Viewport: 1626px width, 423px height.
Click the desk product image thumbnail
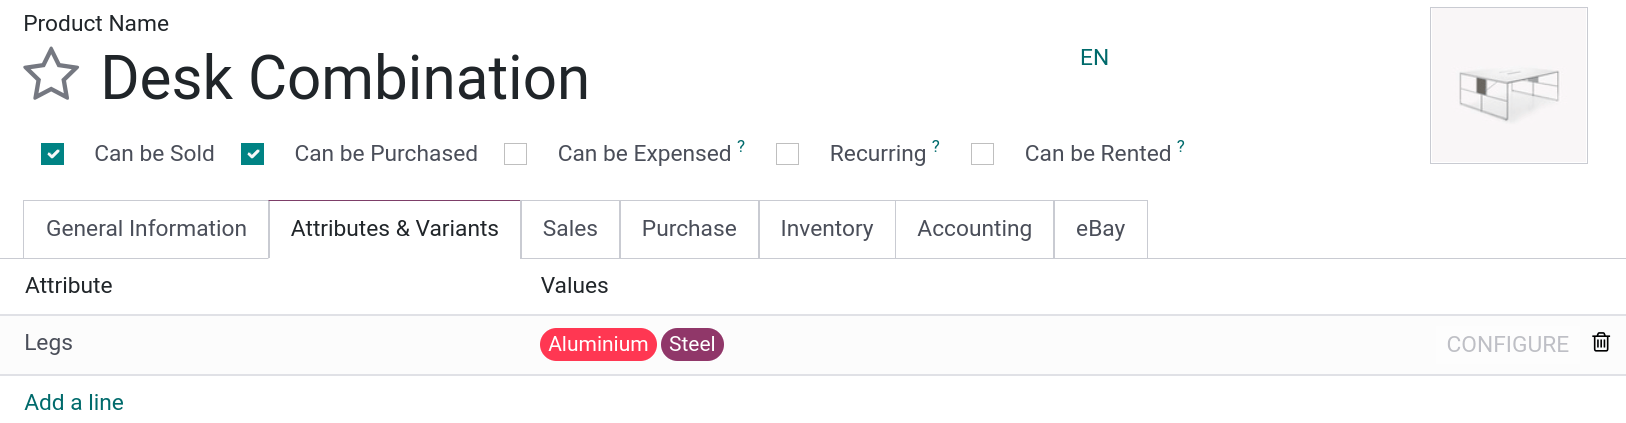pos(1508,86)
